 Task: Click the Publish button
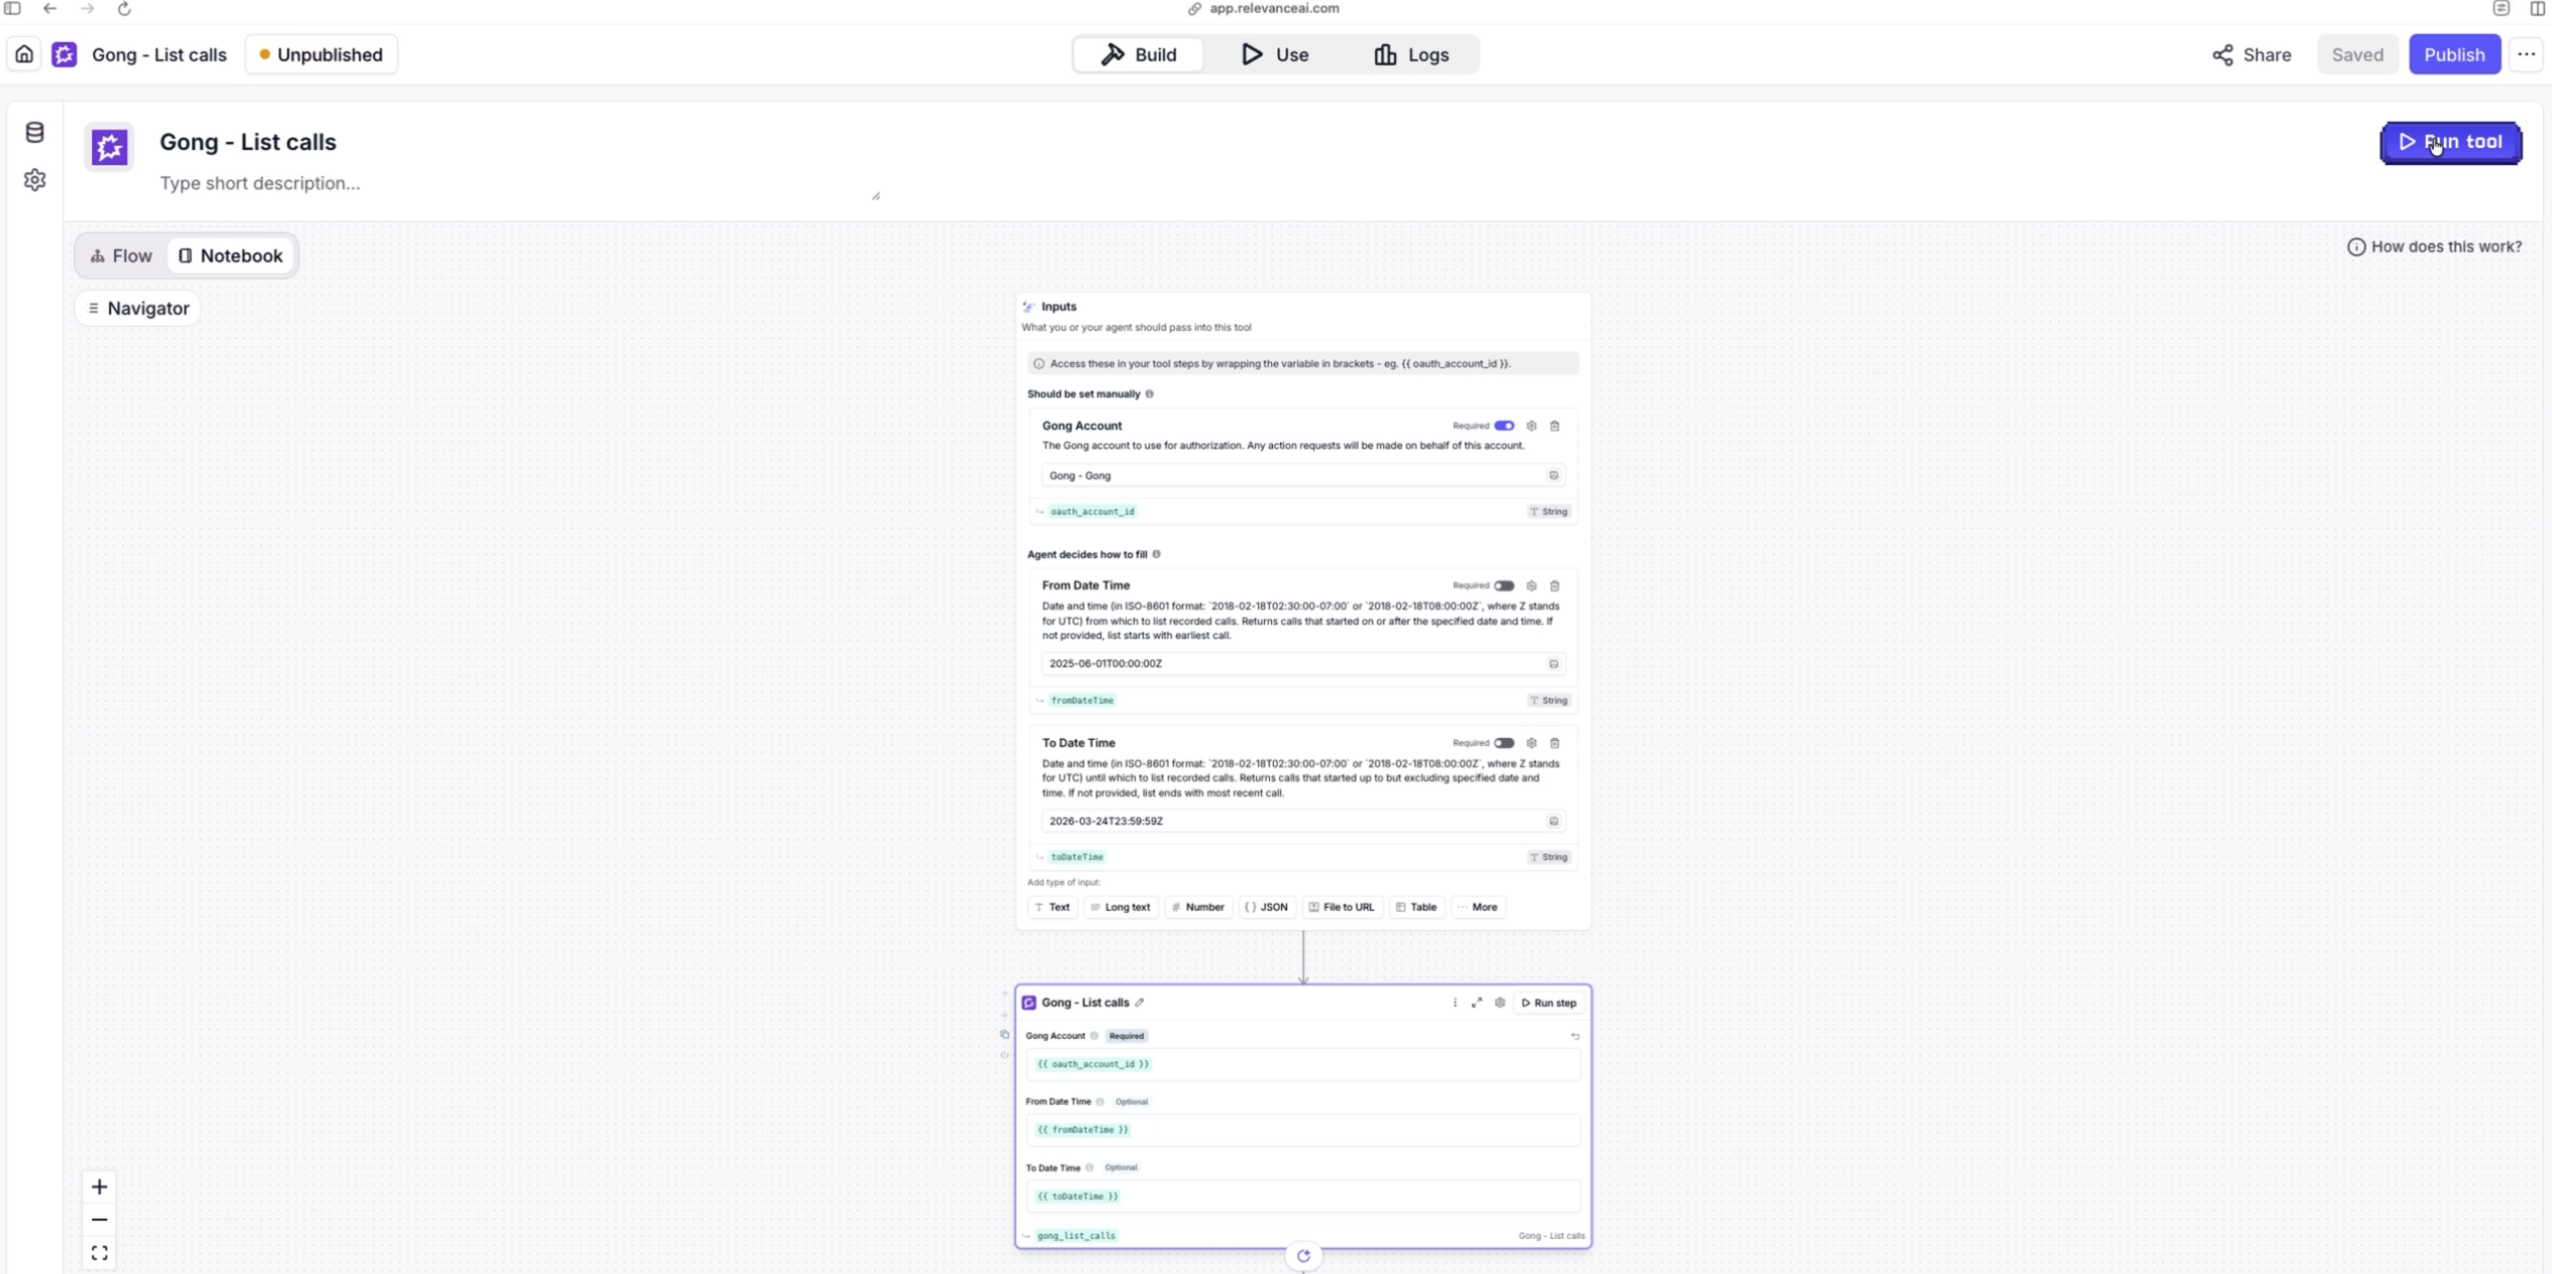click(2454, 55)
